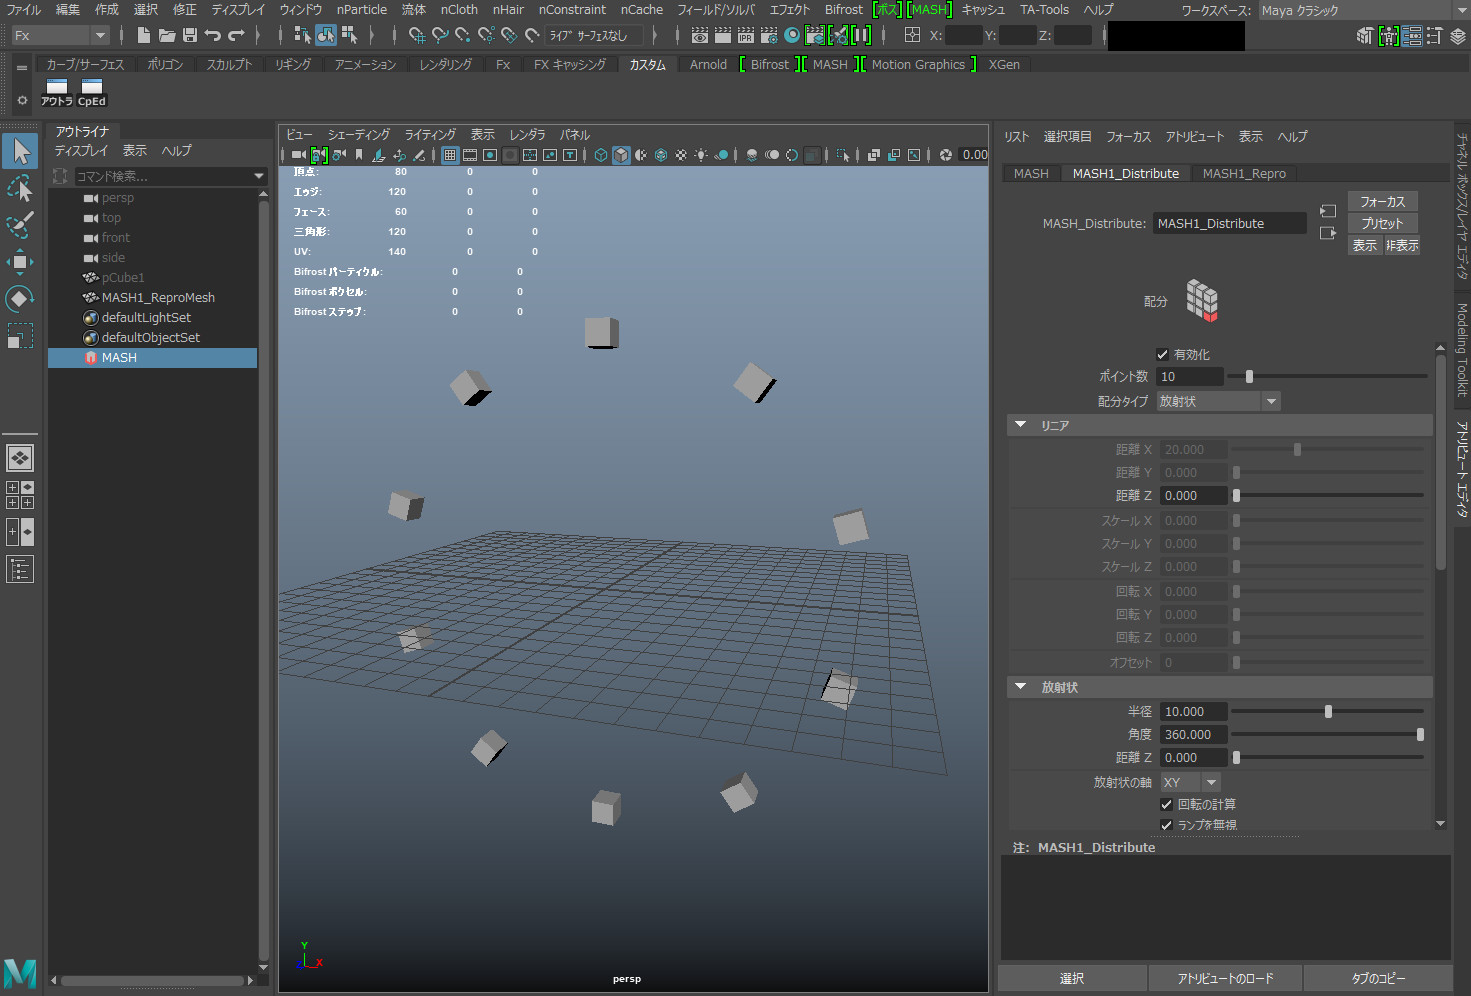Adjust the 半径 slider

[x=1327, y=711]
